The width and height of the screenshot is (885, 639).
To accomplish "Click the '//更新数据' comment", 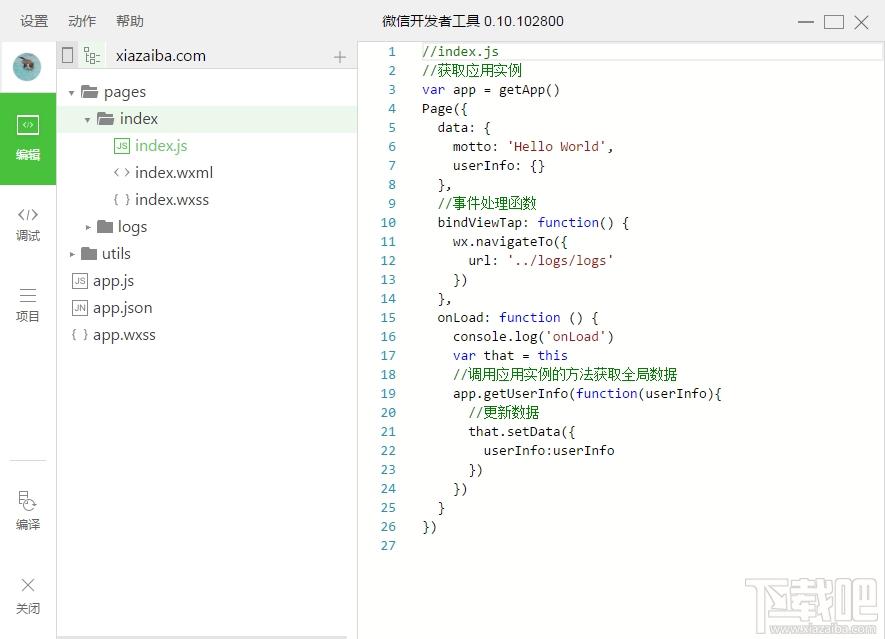I will [504, 413].
